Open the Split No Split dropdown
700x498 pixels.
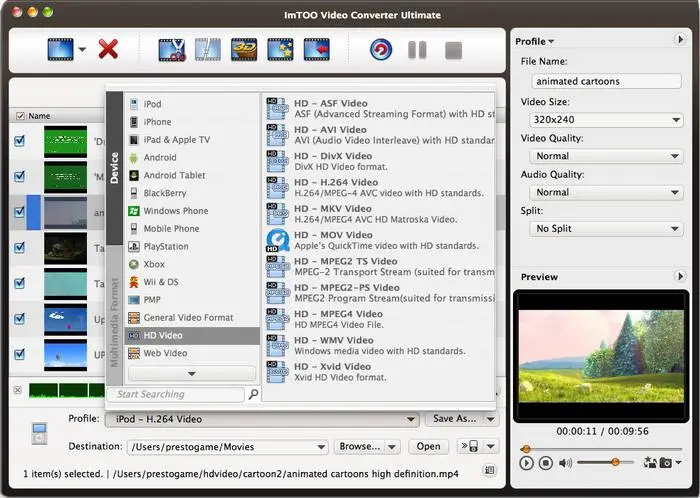(x=606, y=228)
